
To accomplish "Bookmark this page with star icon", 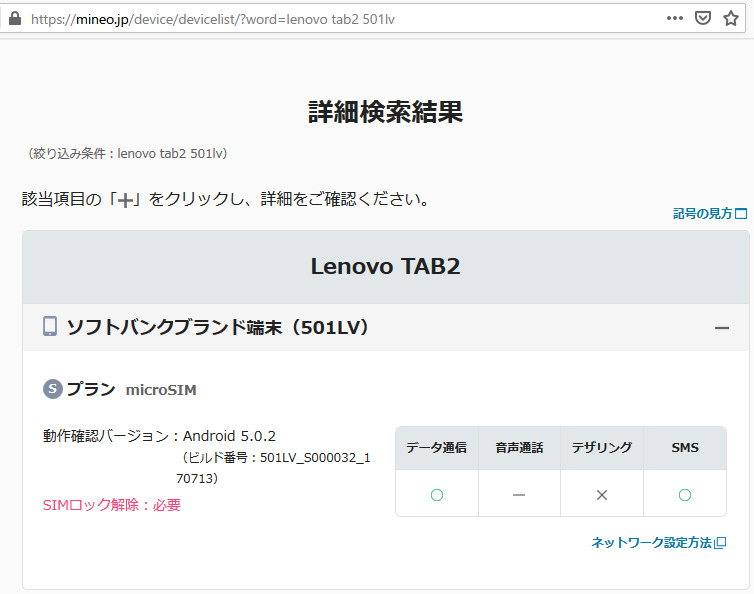I will click(x=731, y=18).
